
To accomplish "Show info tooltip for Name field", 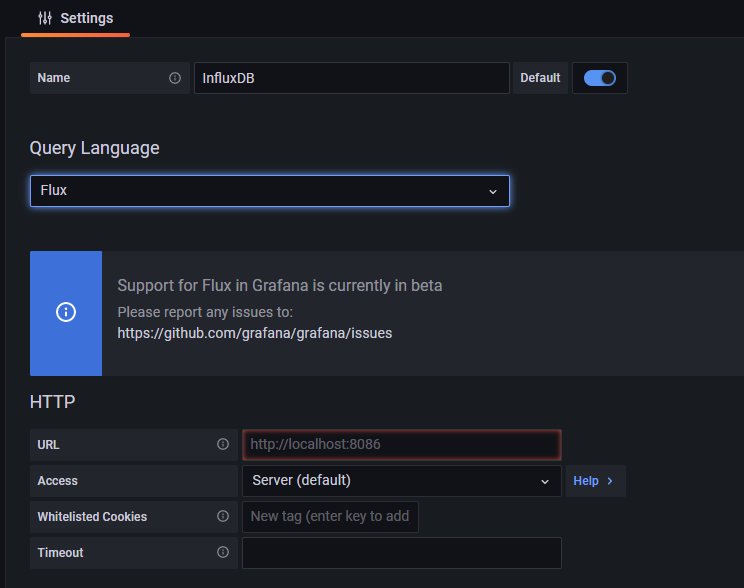I will (x=175, y=78).
